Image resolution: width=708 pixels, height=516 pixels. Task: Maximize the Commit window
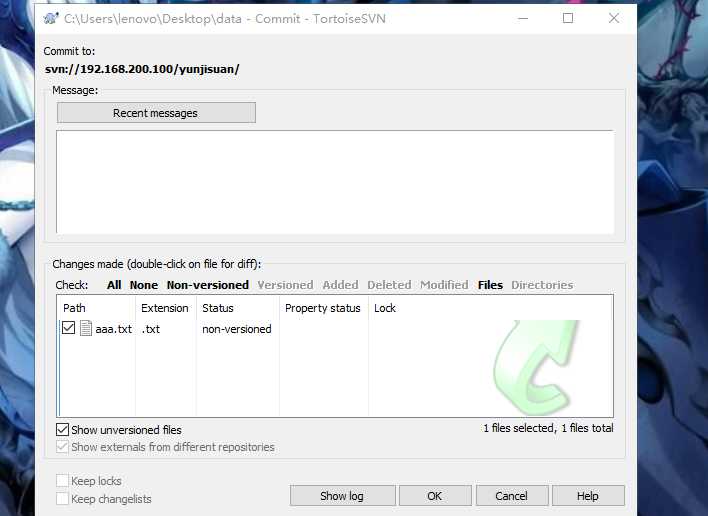(568, 19)
